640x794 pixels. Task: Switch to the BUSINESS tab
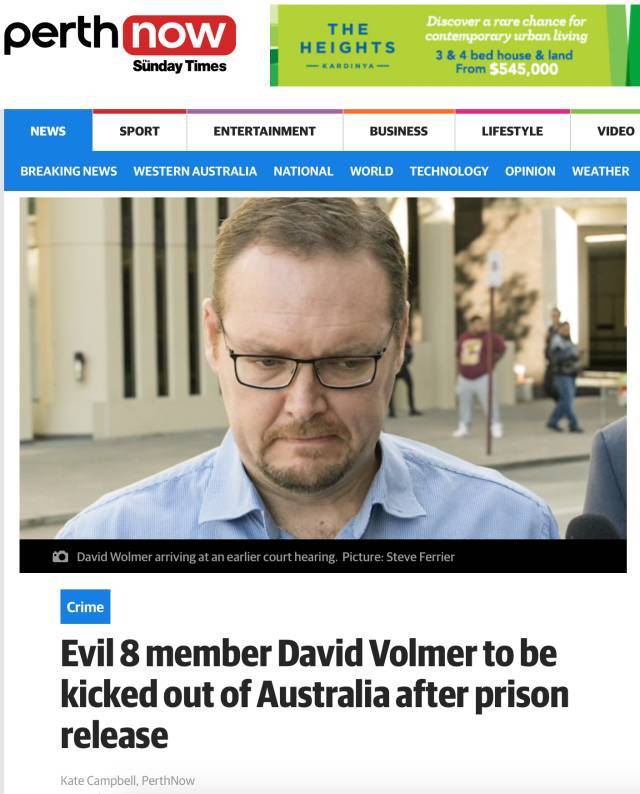click(398, 131)
